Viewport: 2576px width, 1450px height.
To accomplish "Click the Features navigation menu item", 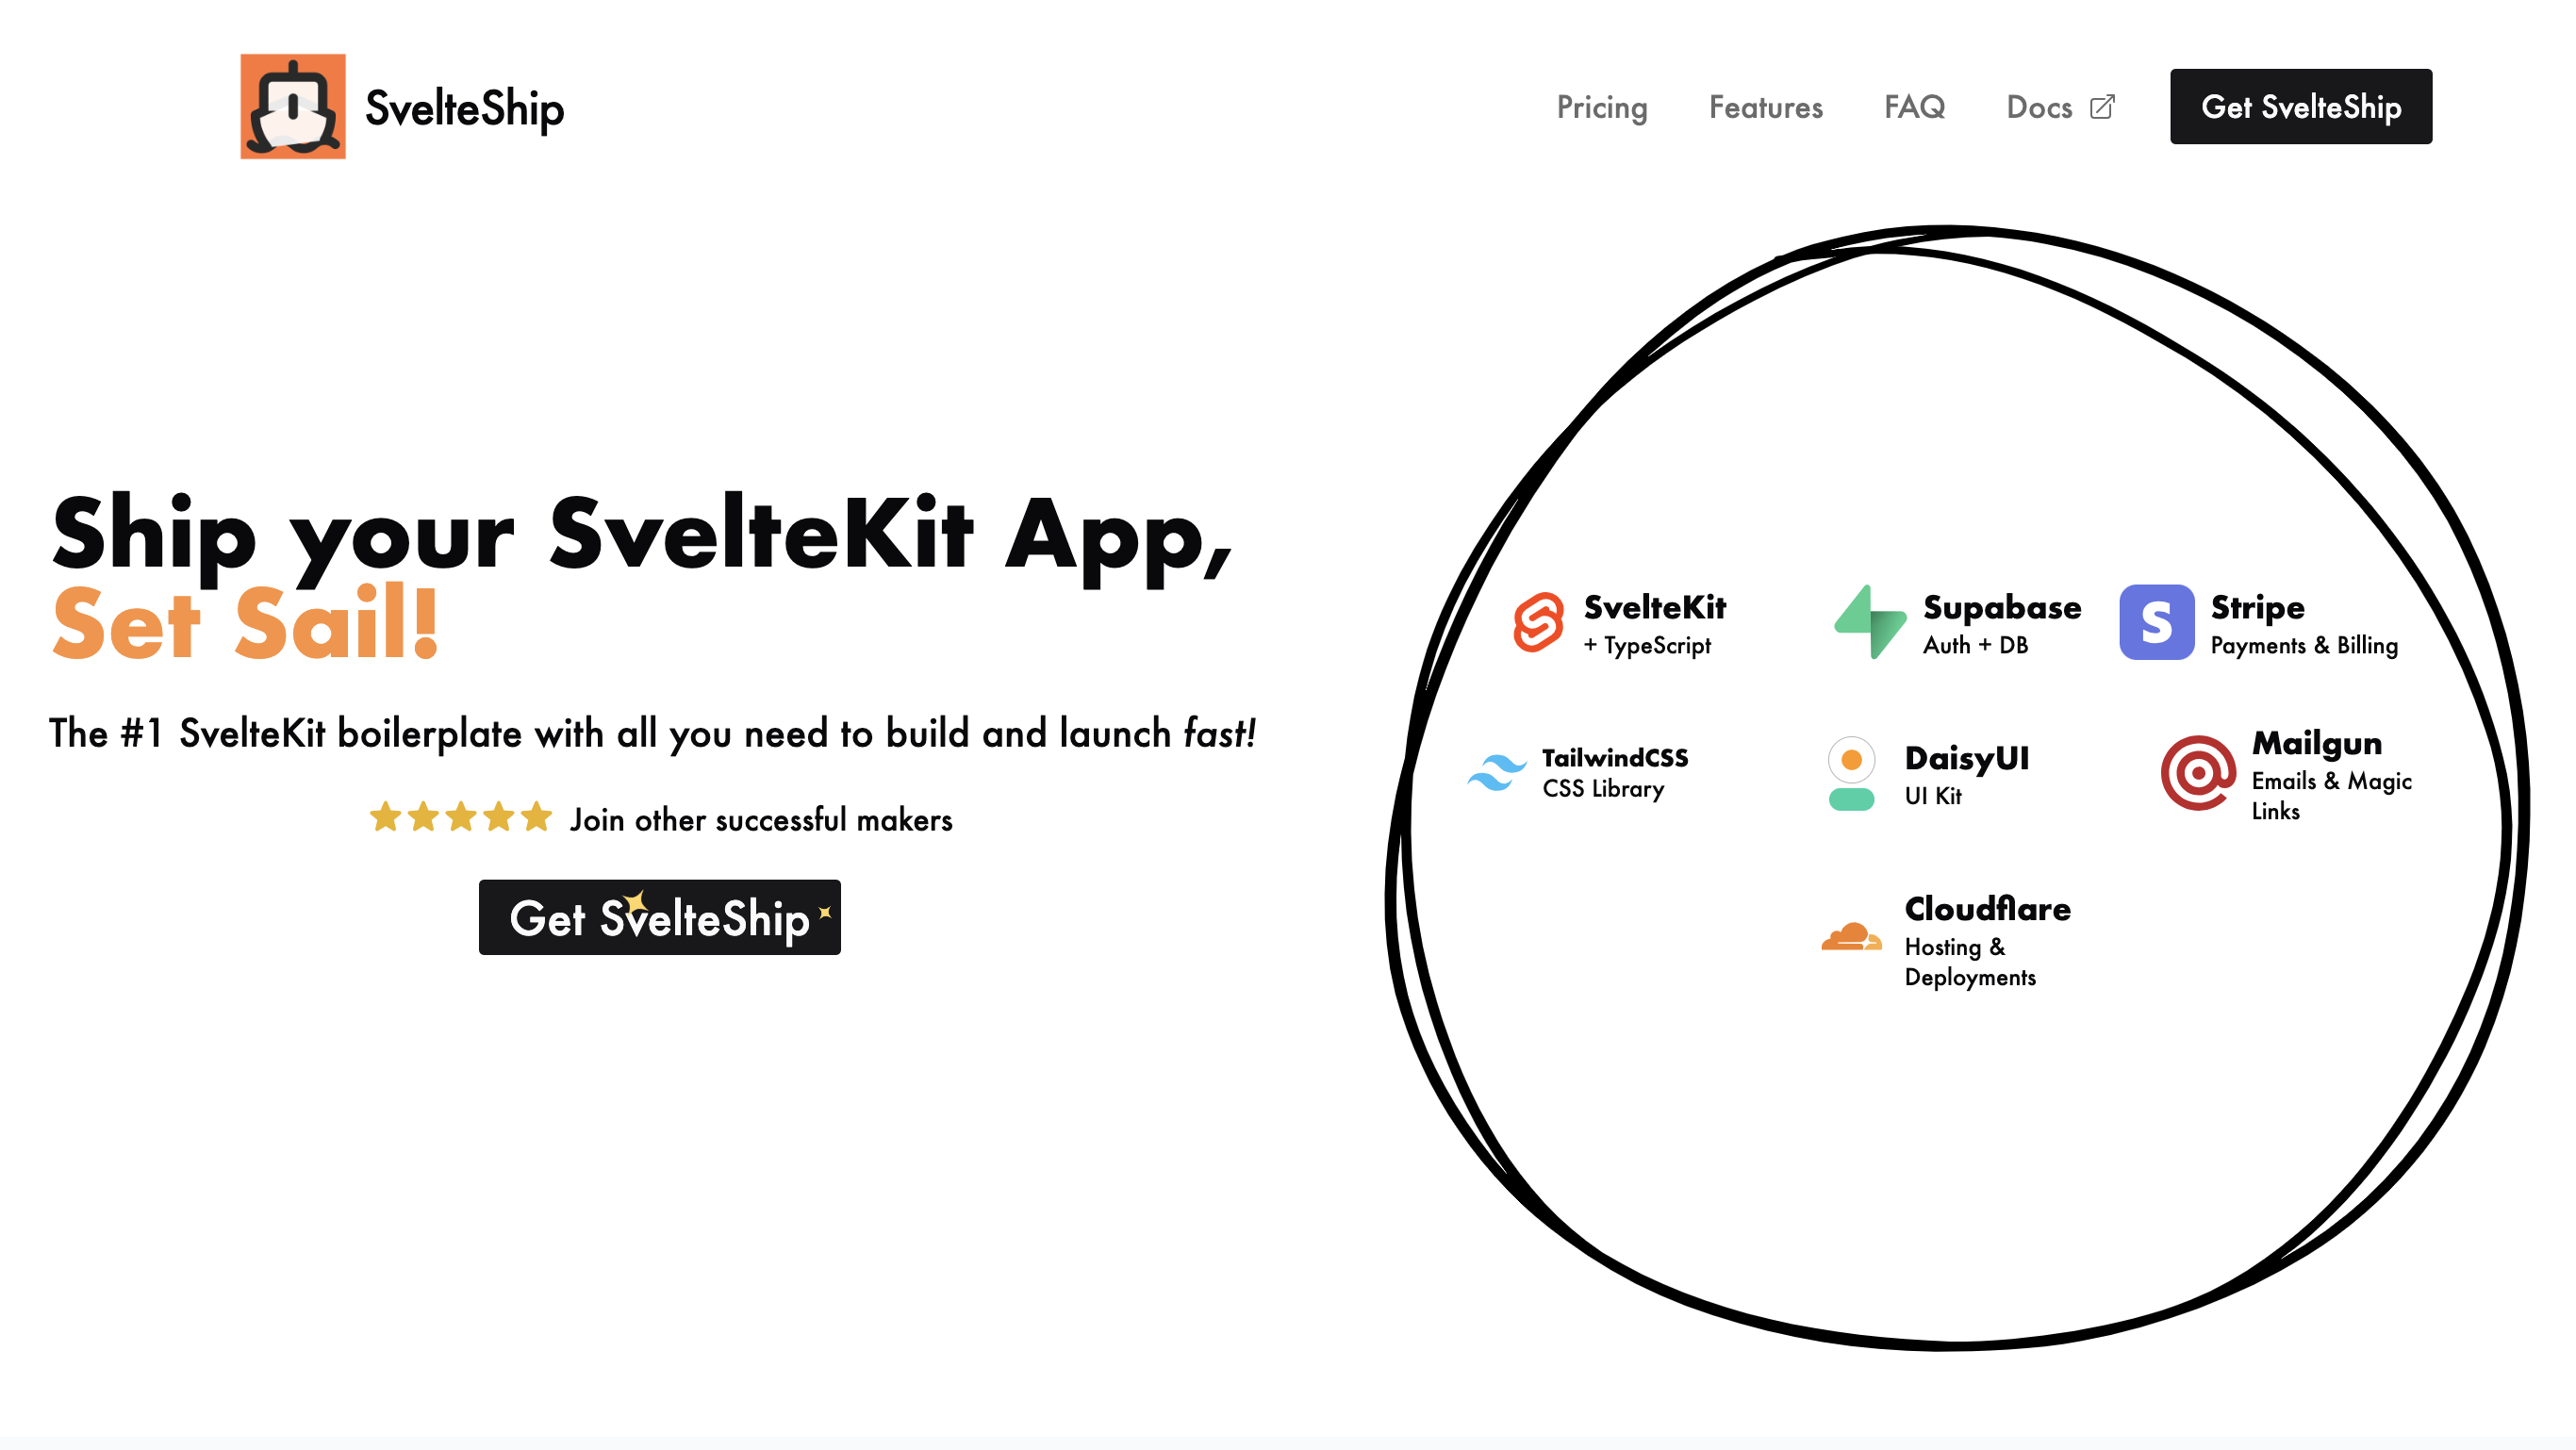I will click(x=1766, y=107).
